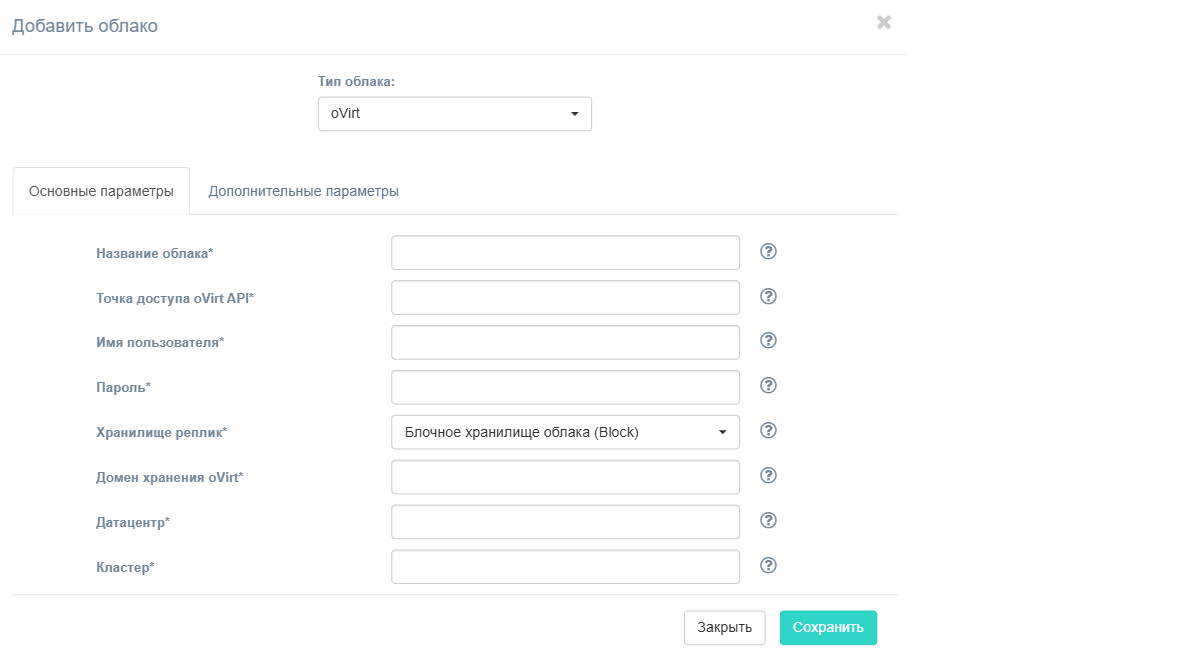
Task: Open help for Домен хранения oVirt
Action: tap(769, 476)
